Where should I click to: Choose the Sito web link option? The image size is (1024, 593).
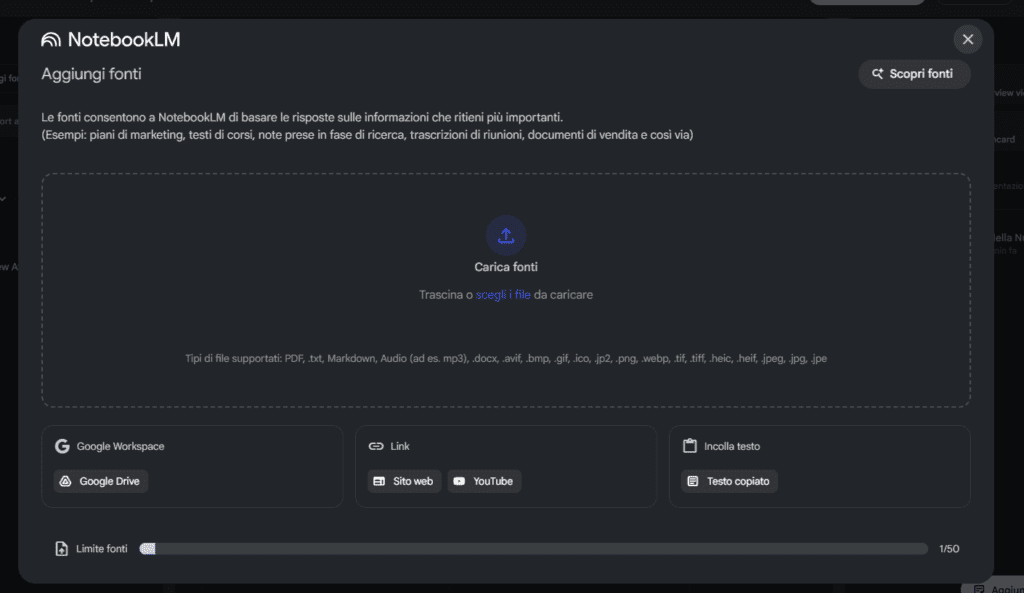coord(404,481)
